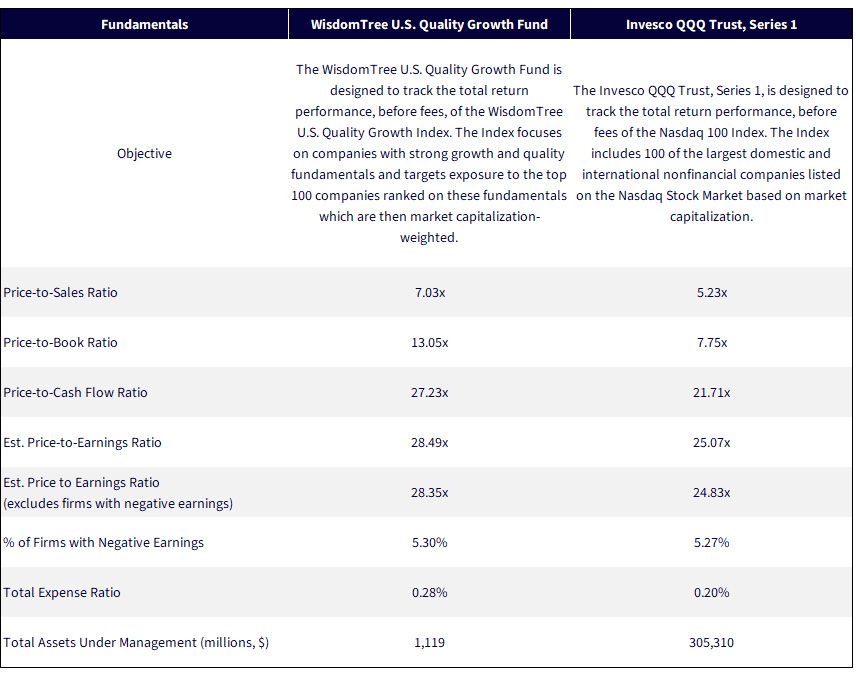Select the Invesco QQQ objective description text
Screen dimensions: 856x676
711,153
